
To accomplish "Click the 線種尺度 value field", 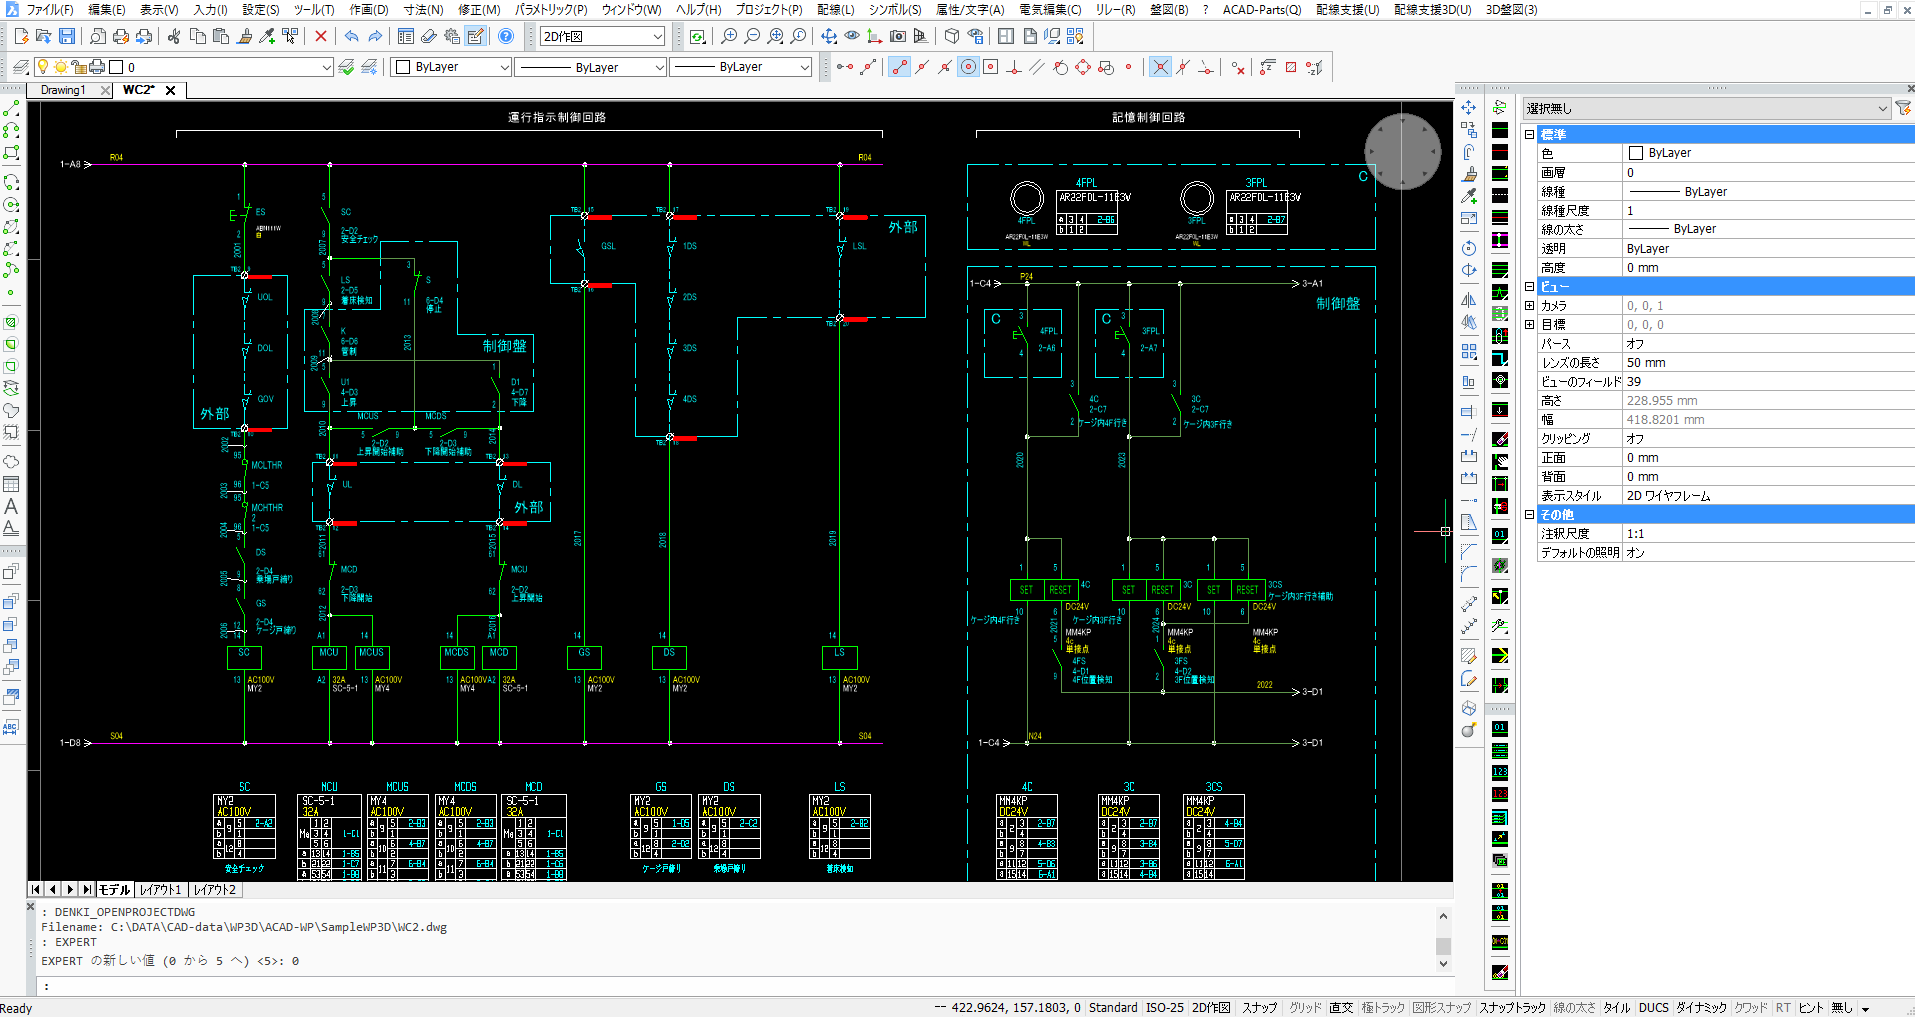I will click(x=1768, y=210).
